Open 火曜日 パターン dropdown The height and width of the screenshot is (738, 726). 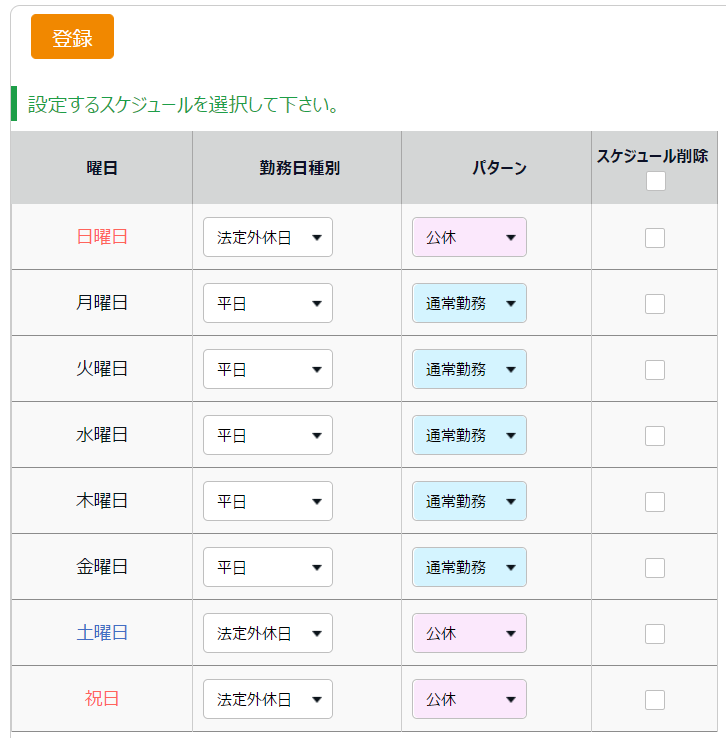[469, 369]
